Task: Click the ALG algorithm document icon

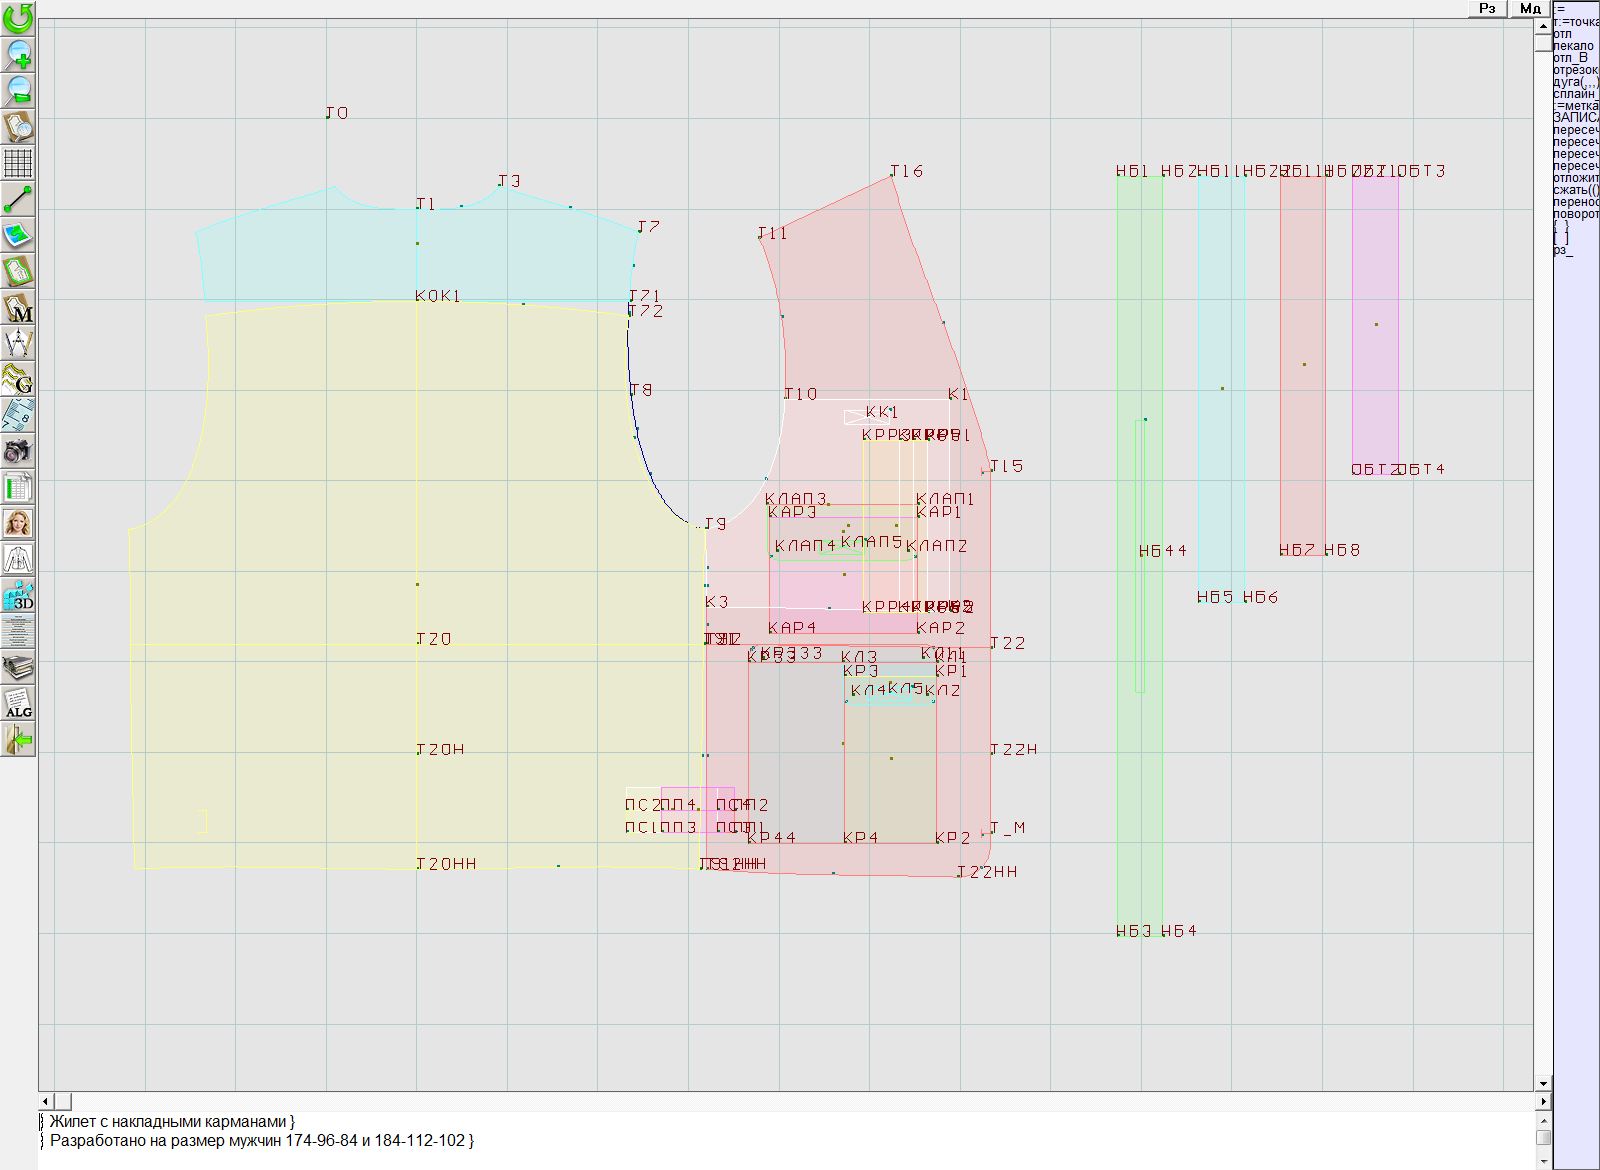Action: point(18,704)
